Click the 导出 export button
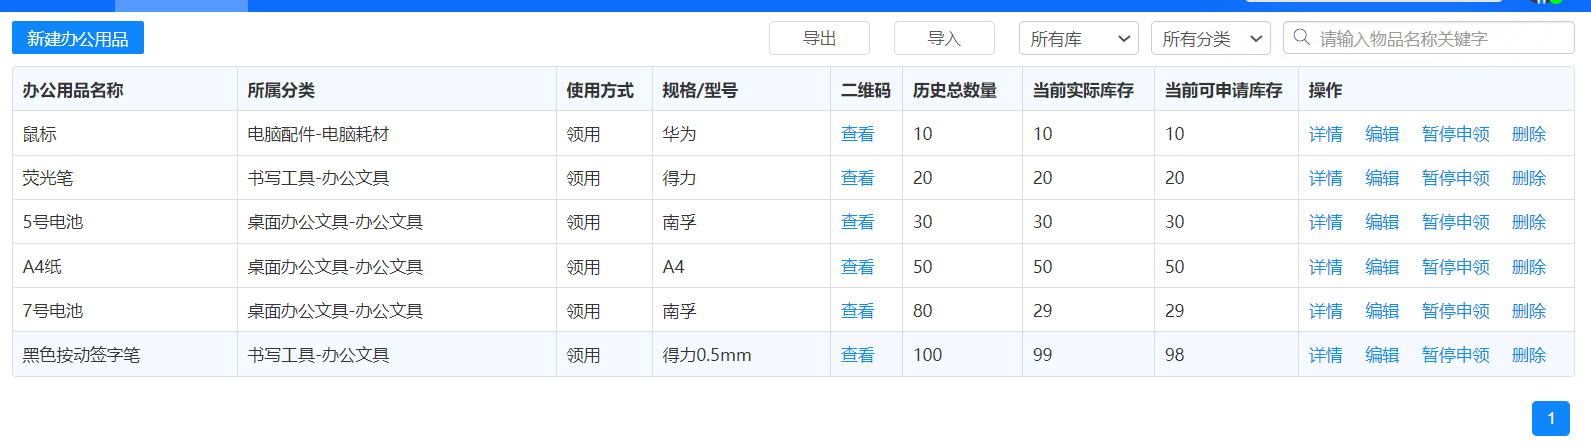 click(x=819, y=38)
